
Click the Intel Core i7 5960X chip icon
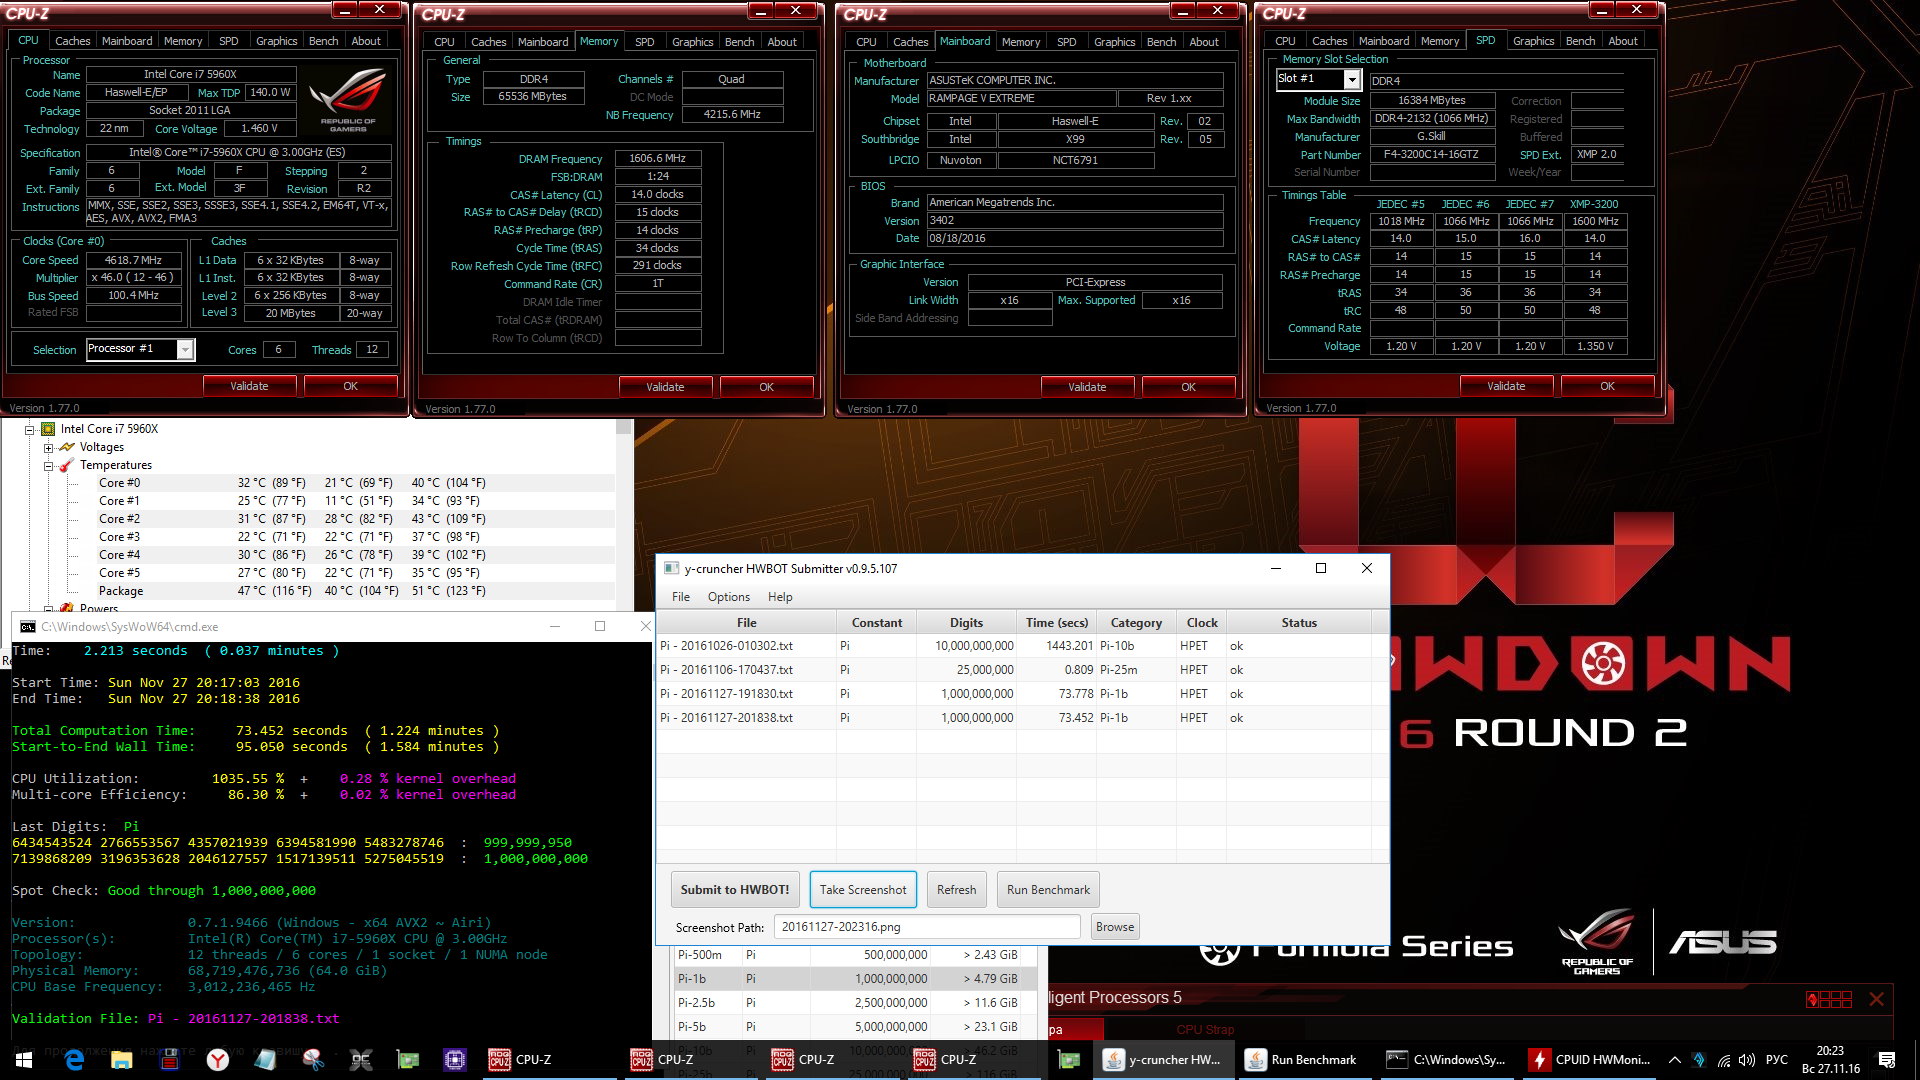click(48, 429)
